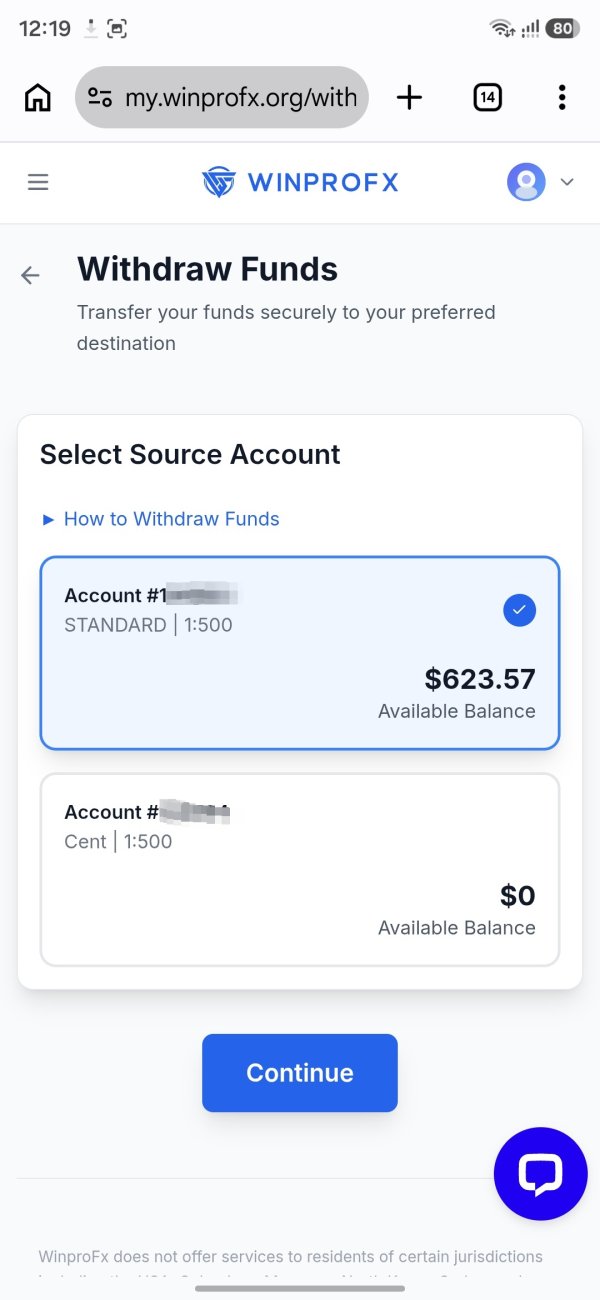Open the tab switcher showing 14 tabs
The image size is (600, 1300).
tap(487, 97)
